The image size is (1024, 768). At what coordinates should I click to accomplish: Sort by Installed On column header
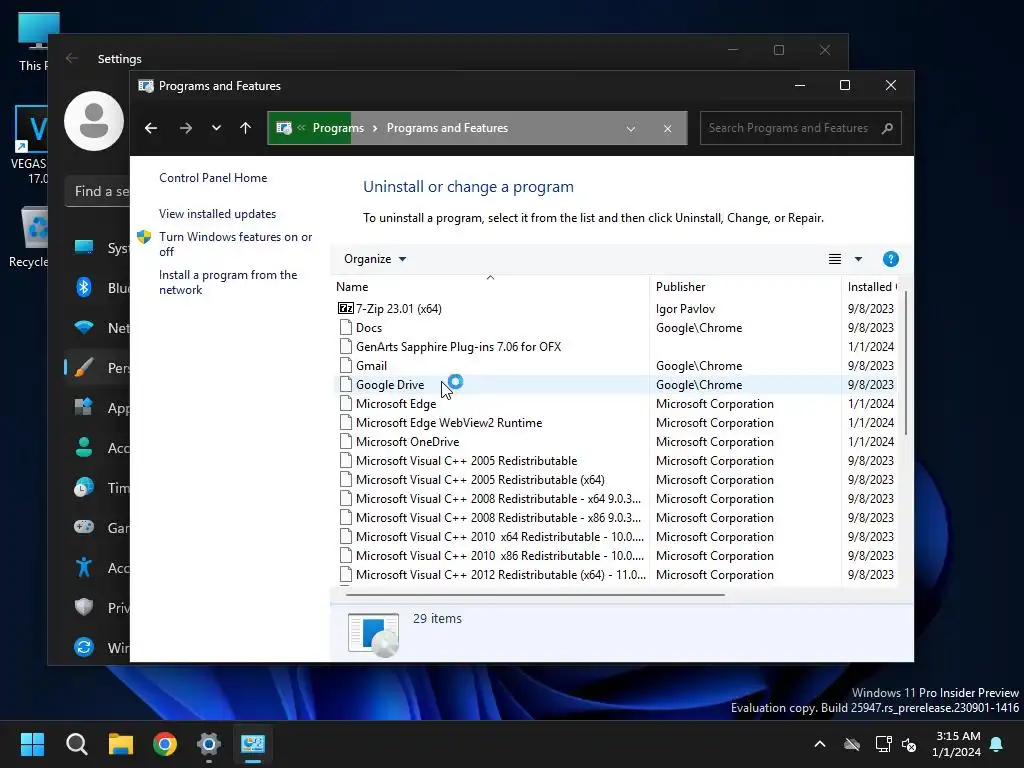[872, 287]
